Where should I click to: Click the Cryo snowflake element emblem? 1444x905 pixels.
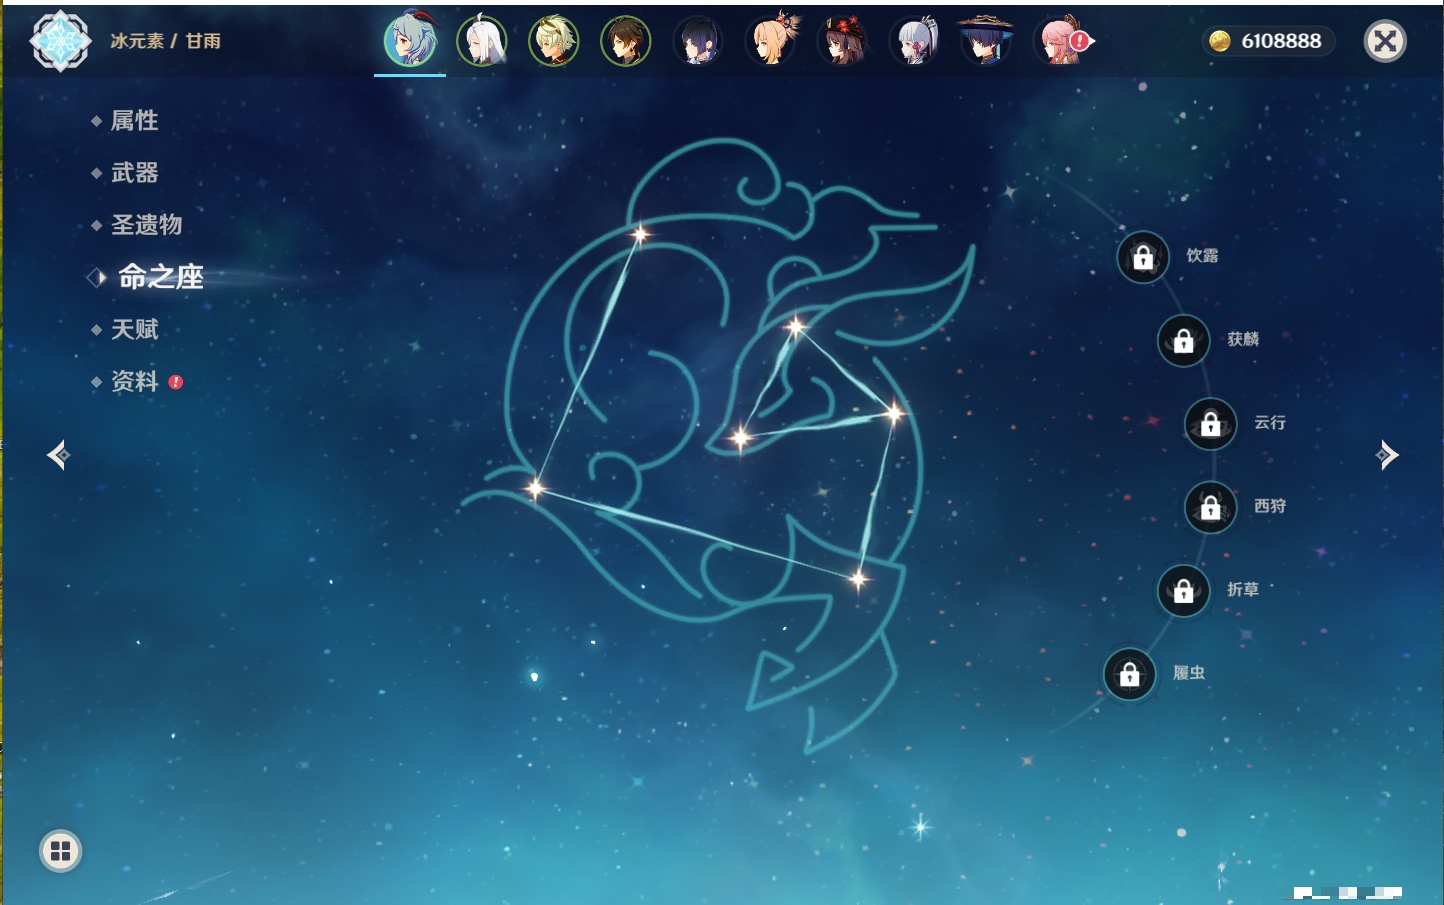point(60,41)
